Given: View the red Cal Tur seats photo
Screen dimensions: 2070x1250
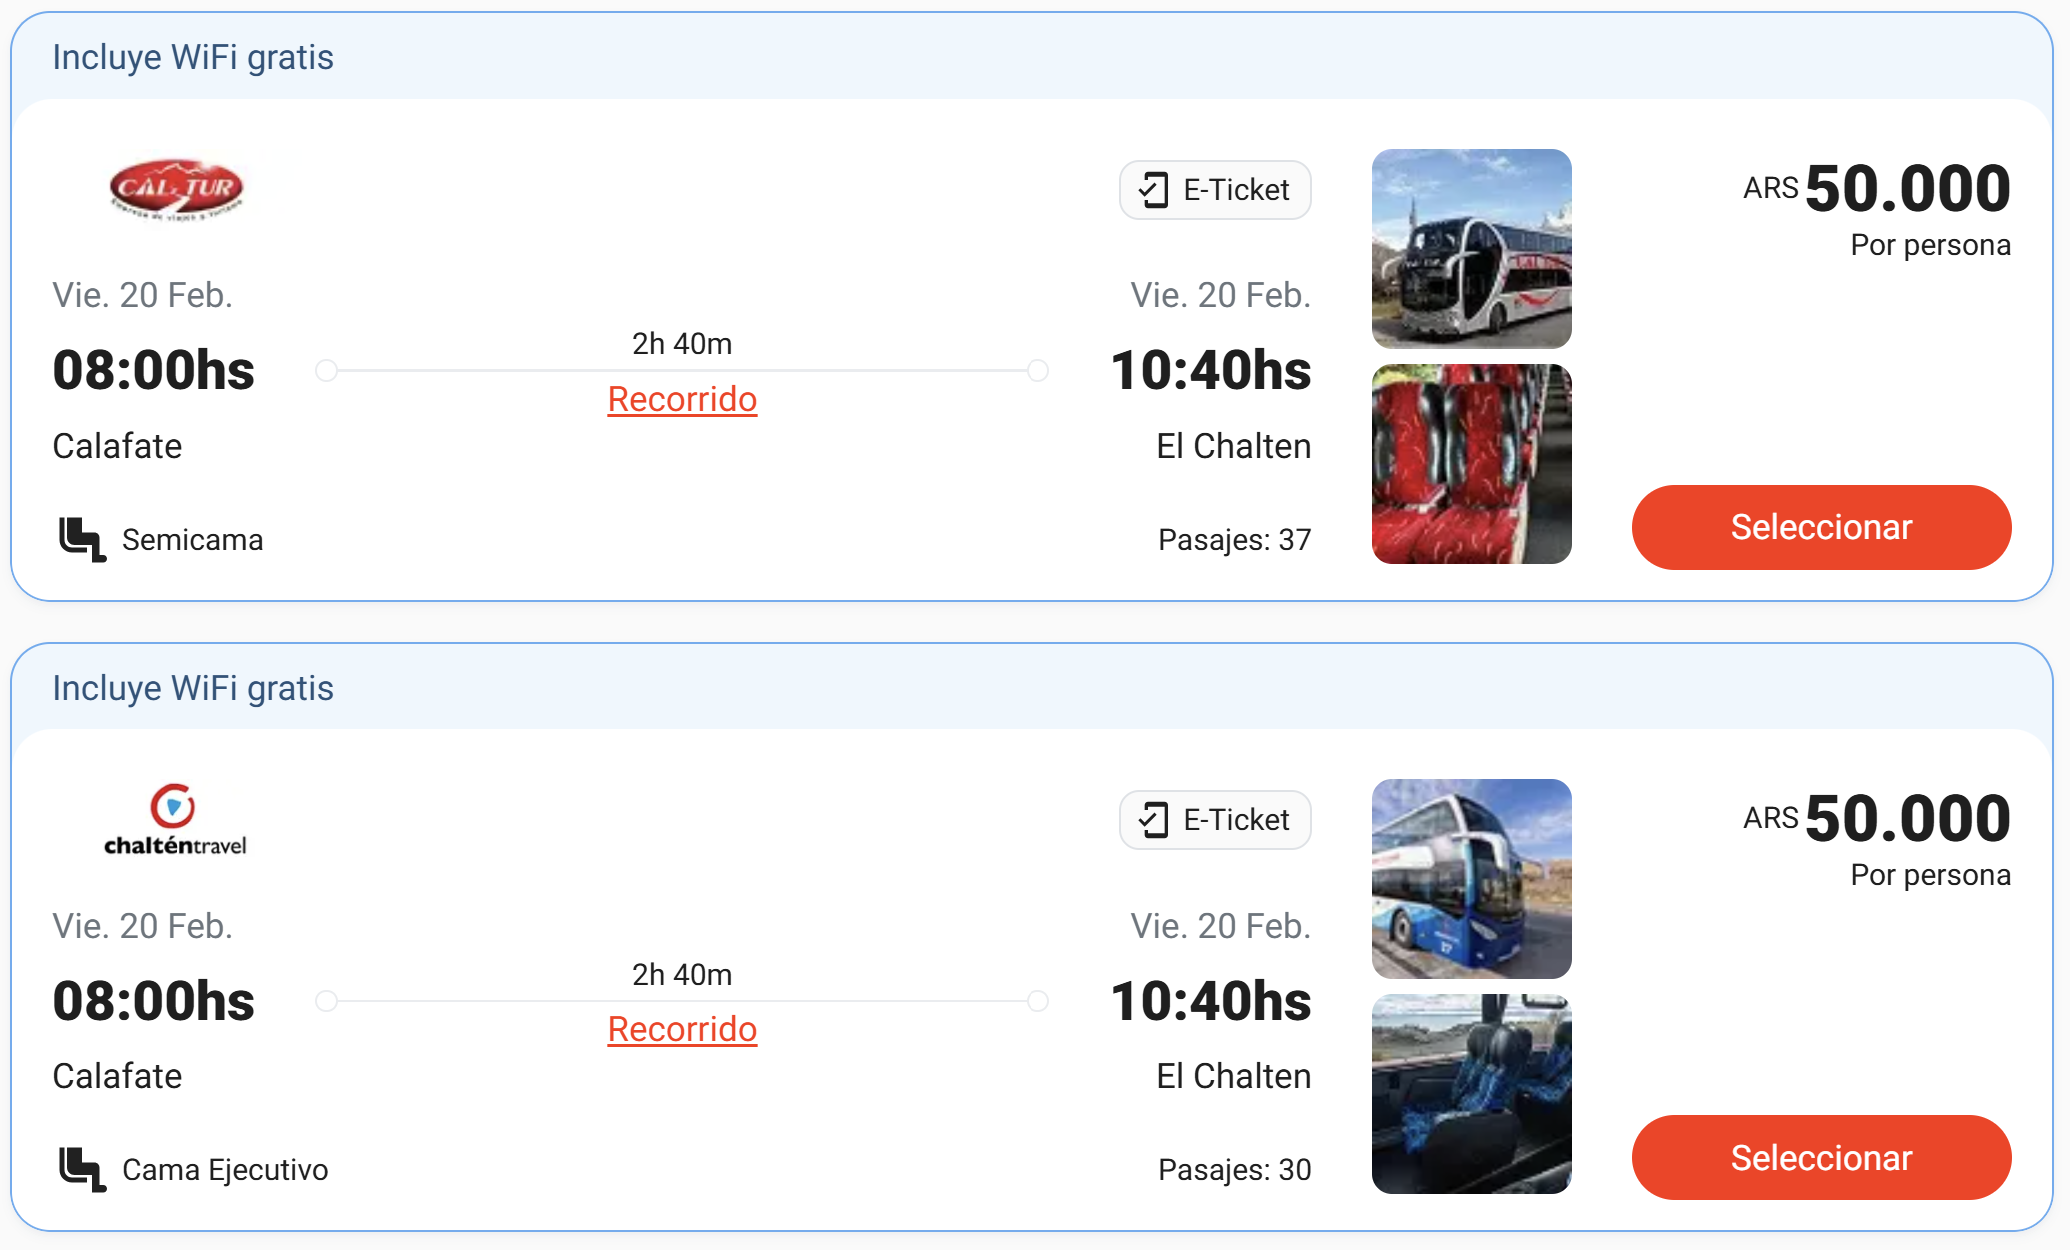Looking at the screenshot, I should pos(1471,464).
